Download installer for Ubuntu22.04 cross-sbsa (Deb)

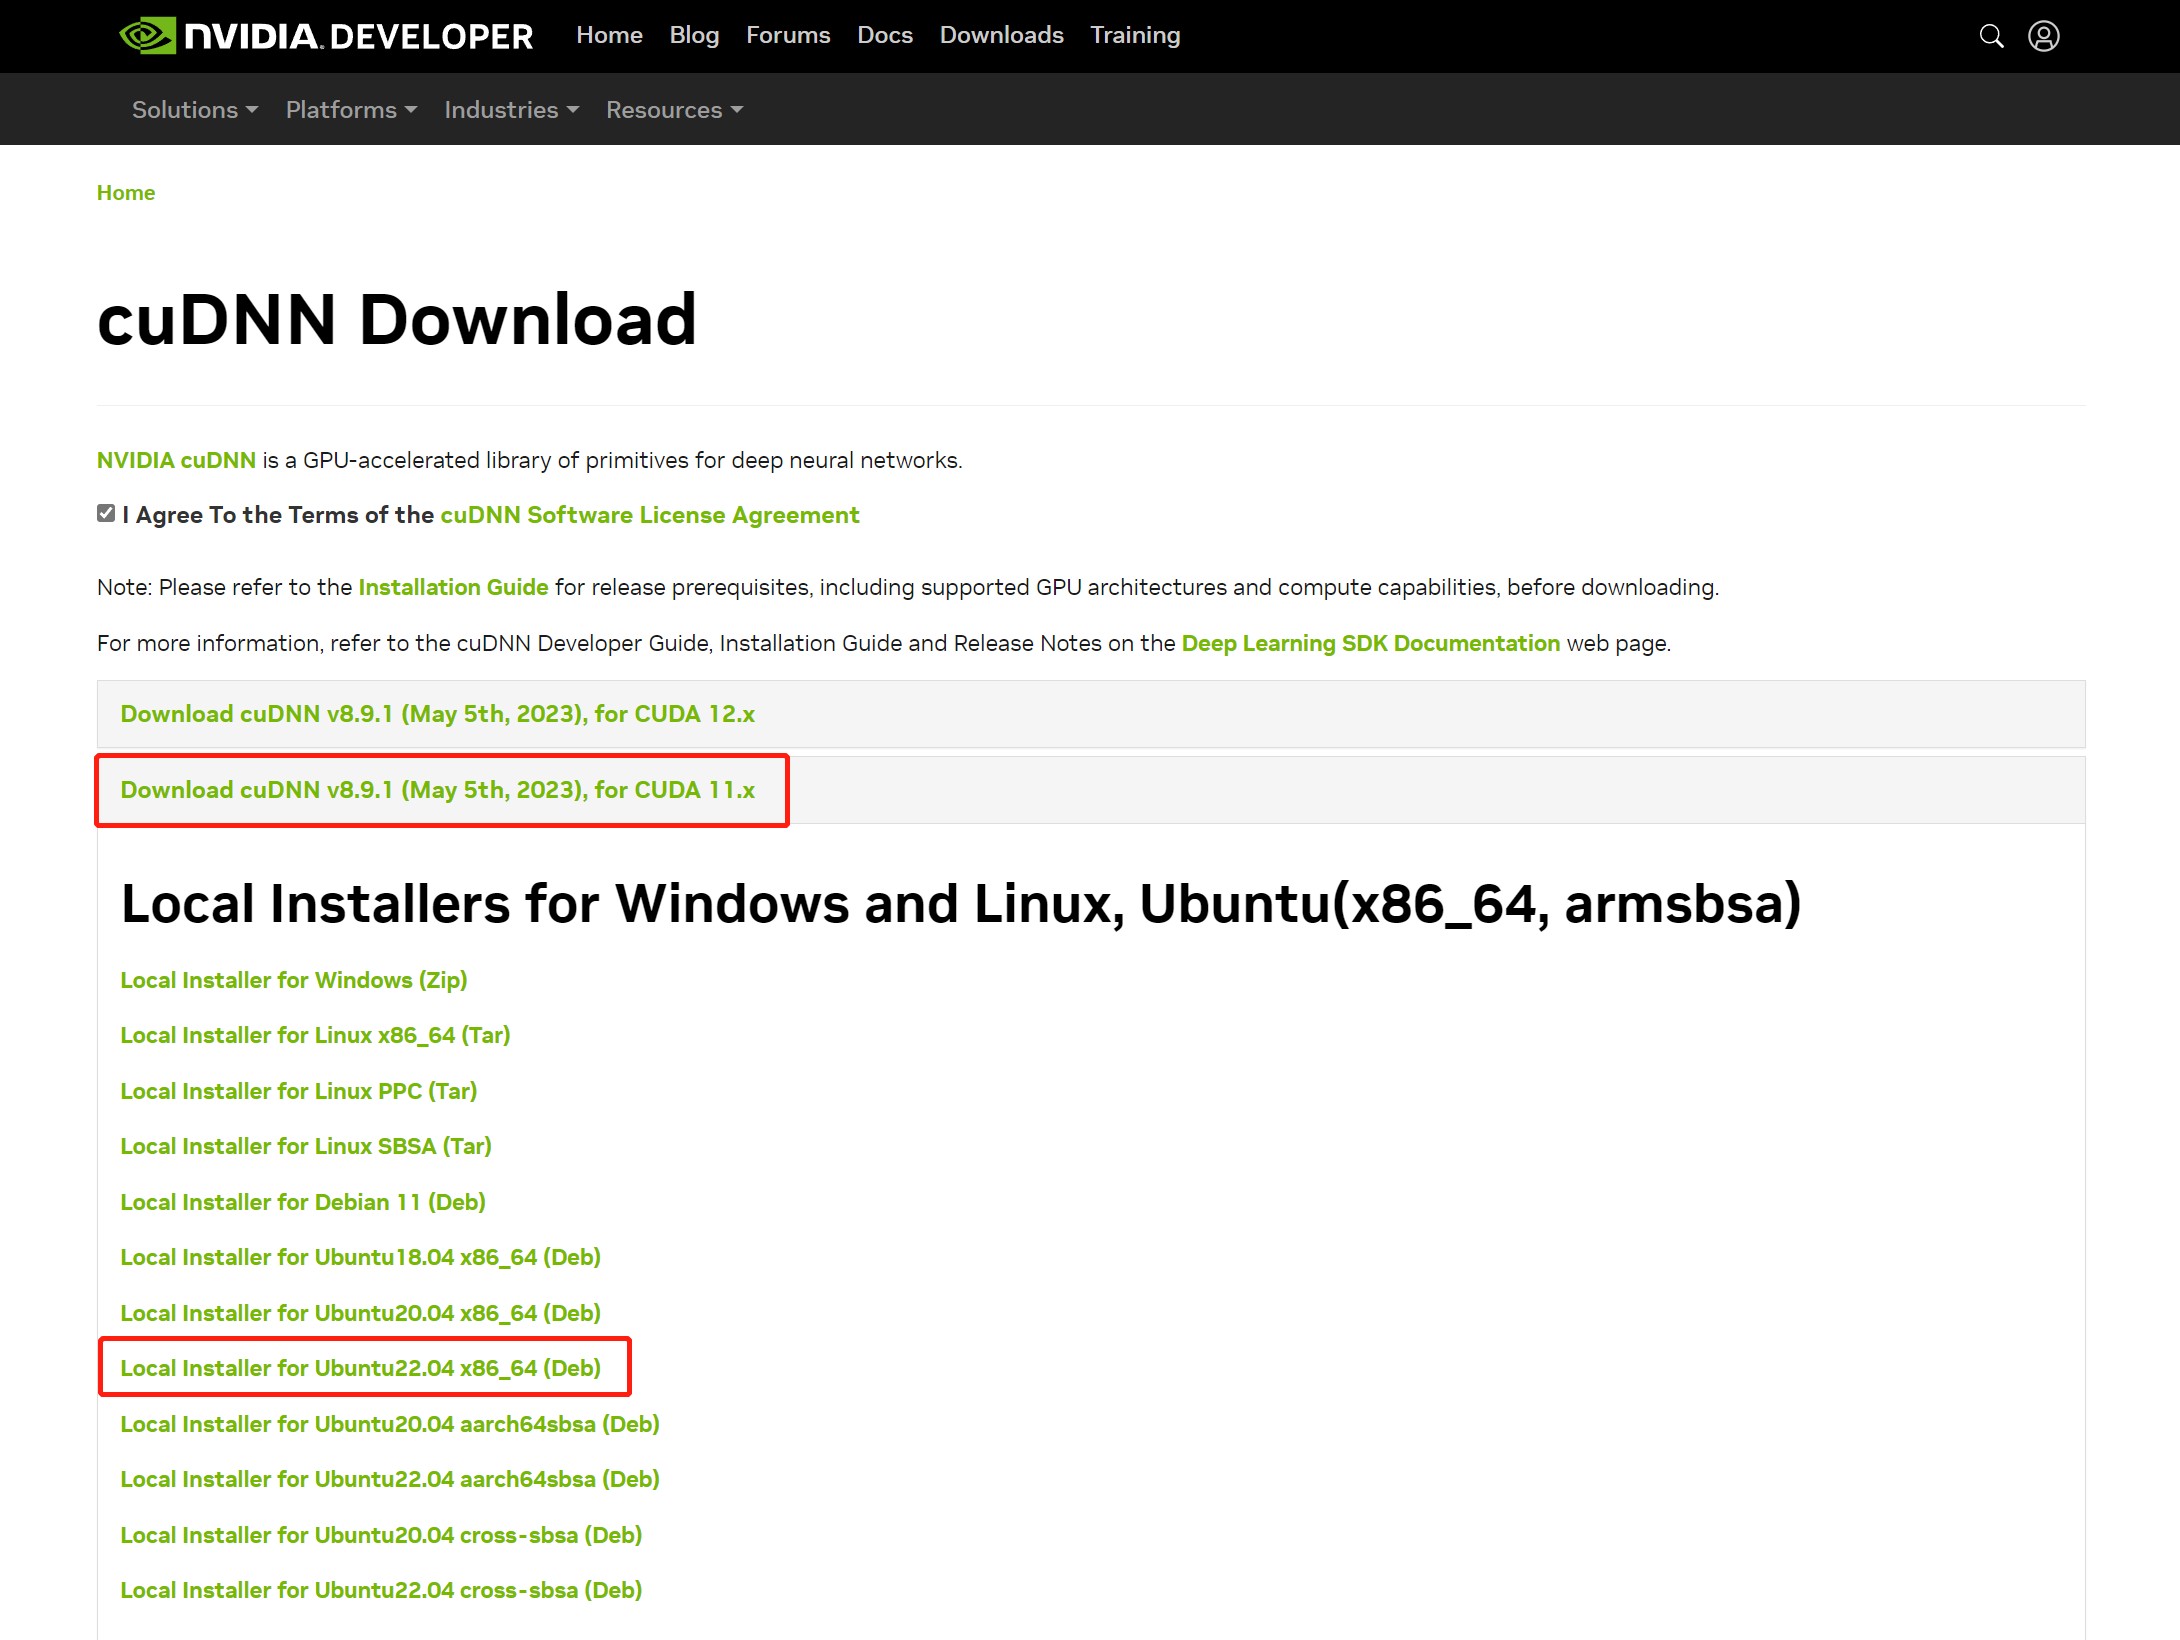pyautogui.click(x=381, y=1590)
